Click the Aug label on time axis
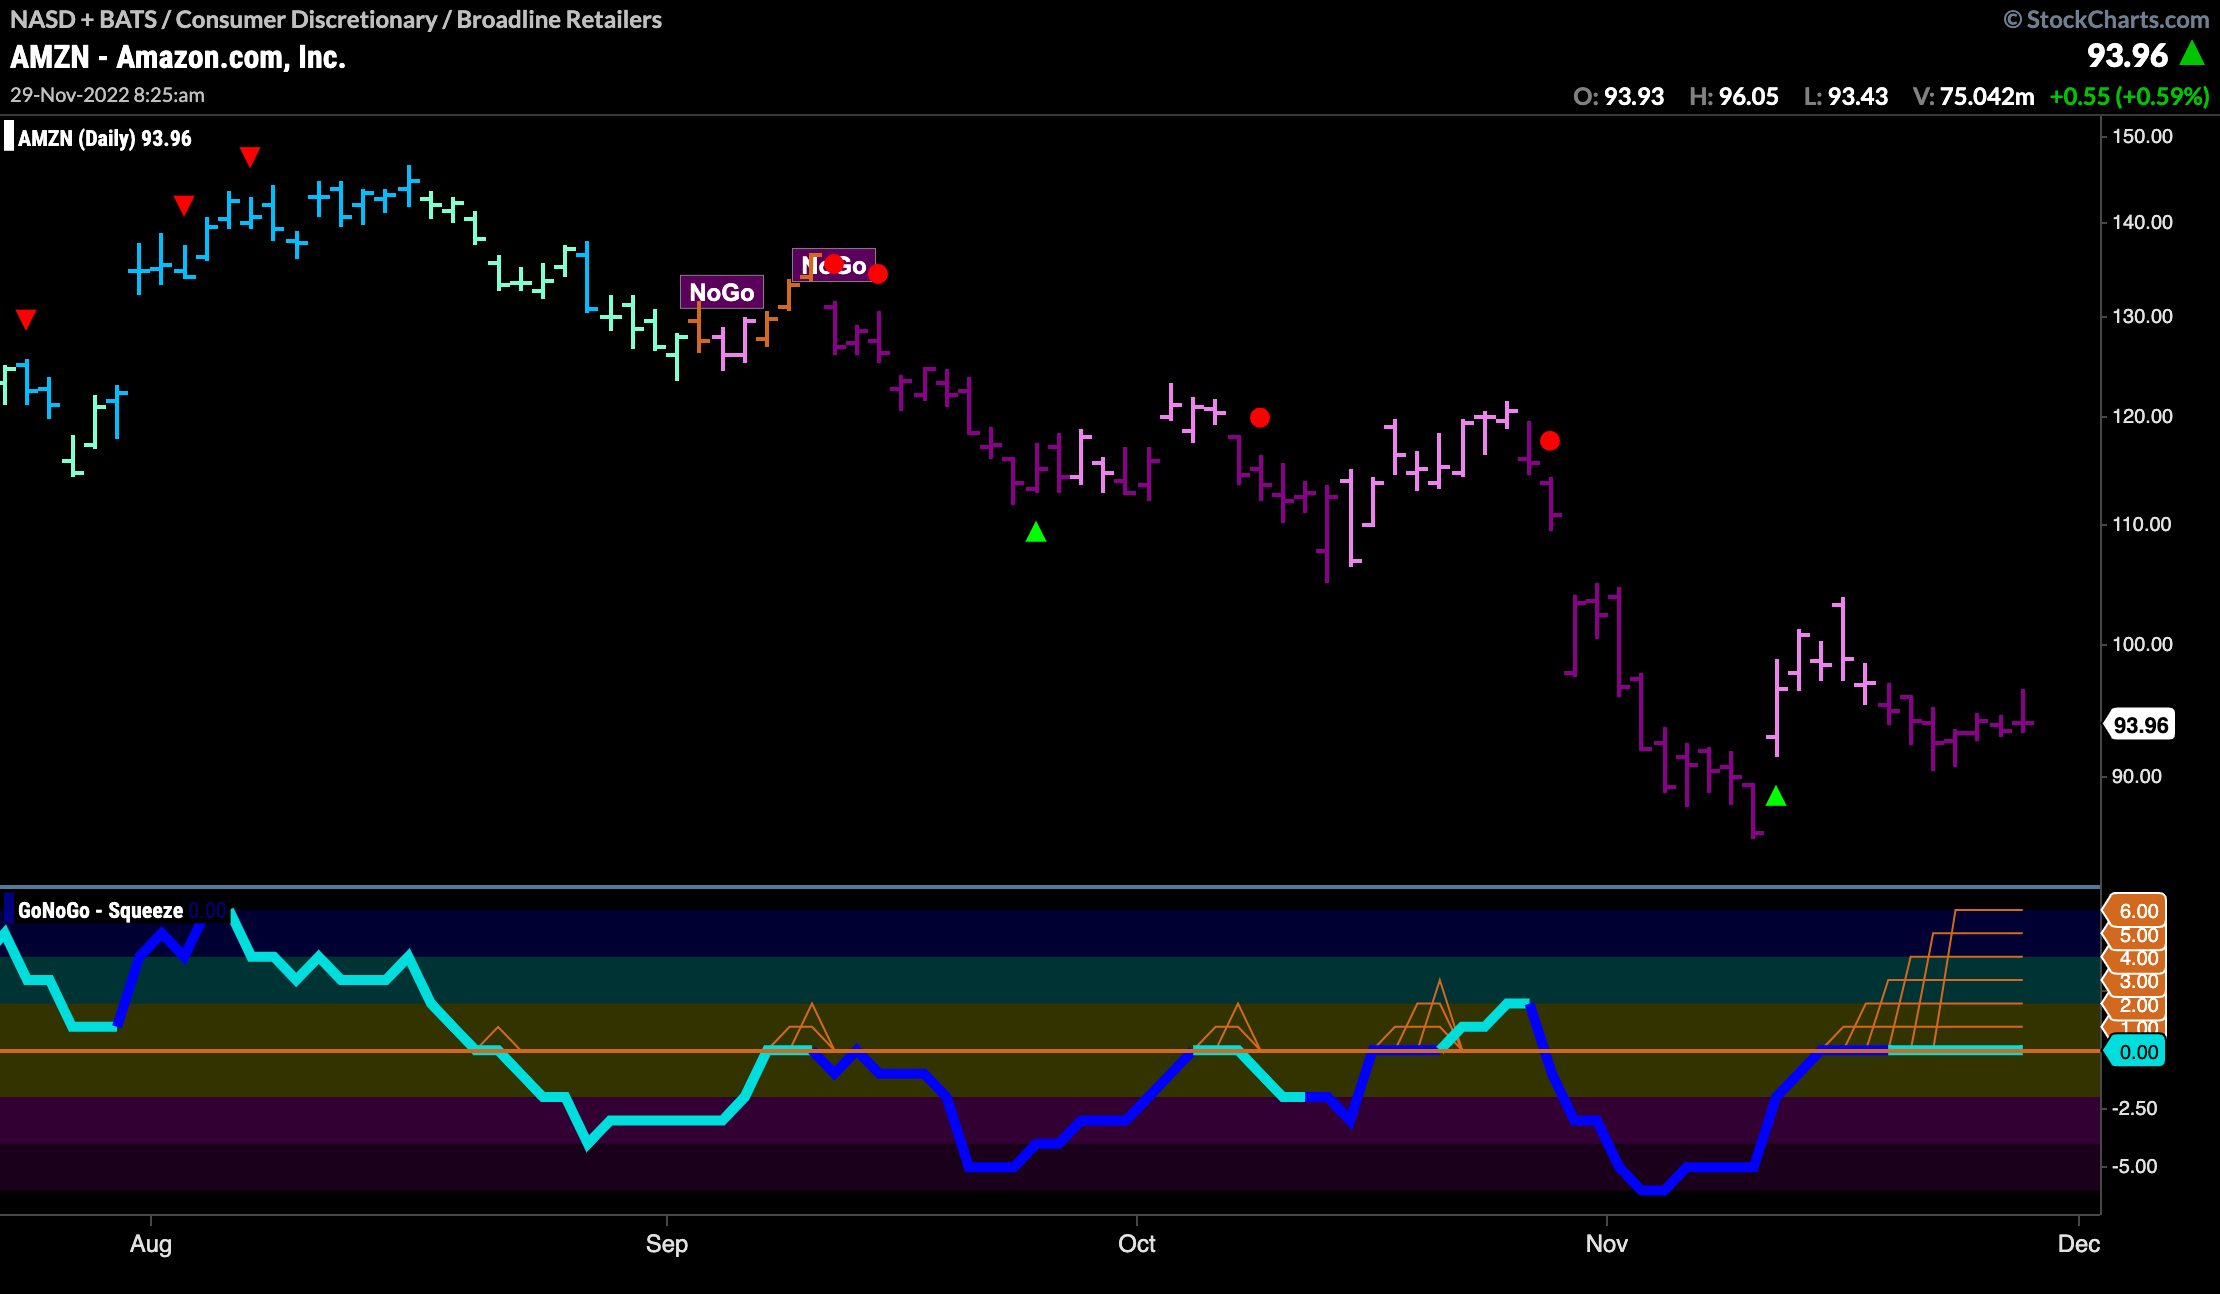The height and width of the screenshot is (1294, 2220). (151, 1243)
